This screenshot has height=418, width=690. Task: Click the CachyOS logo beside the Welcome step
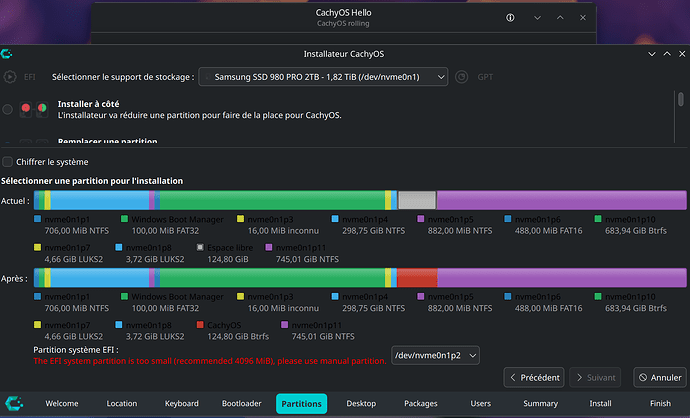15,403
